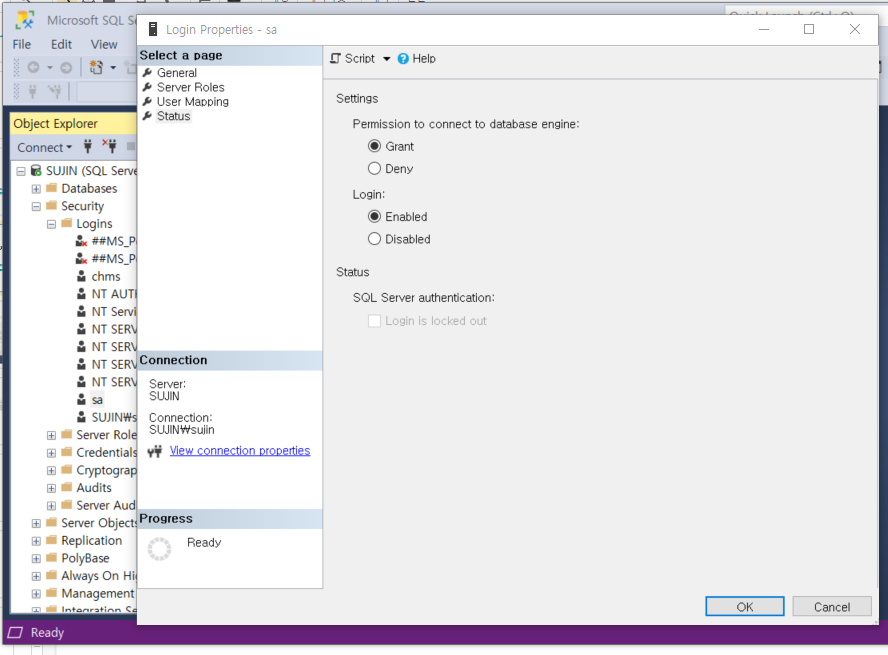Open the Script dropdown arrow

pyautogui.click(x=387, y=59)
